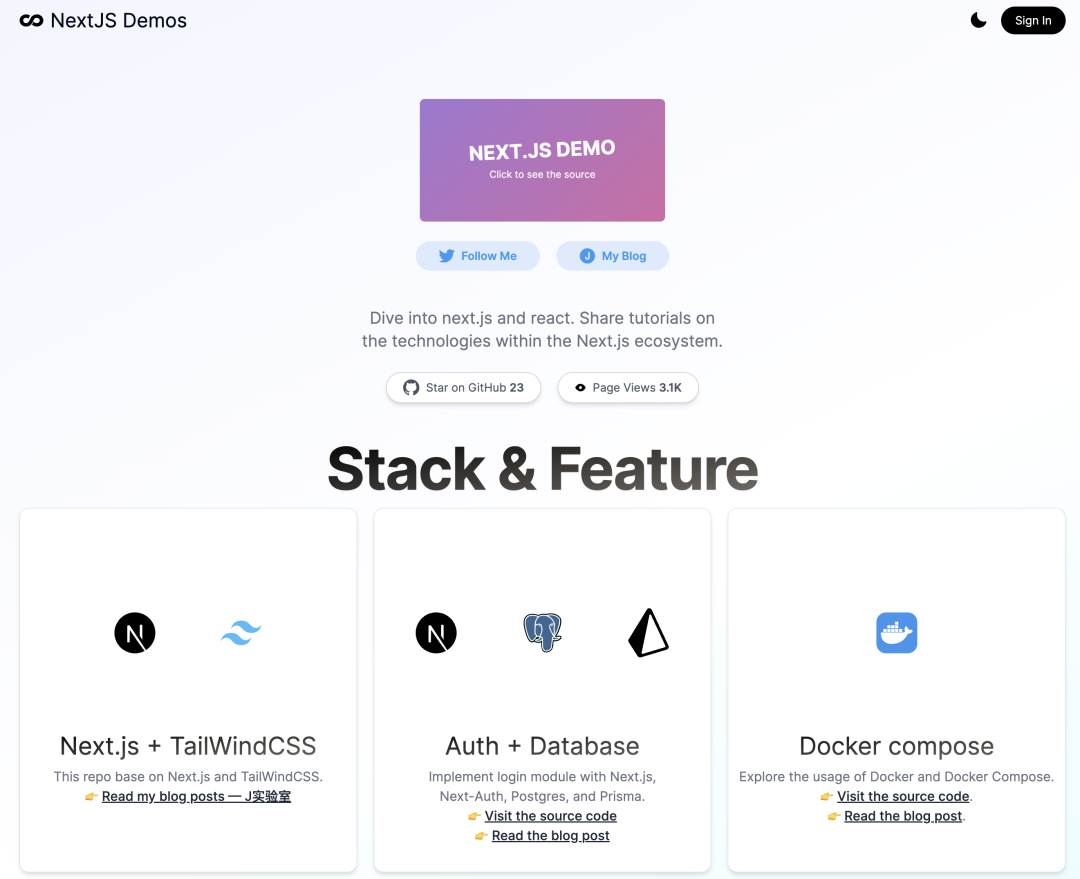1080x879 pixels.
Task: Click the Next.js + TailWindCSS heading
Action: 188,746
